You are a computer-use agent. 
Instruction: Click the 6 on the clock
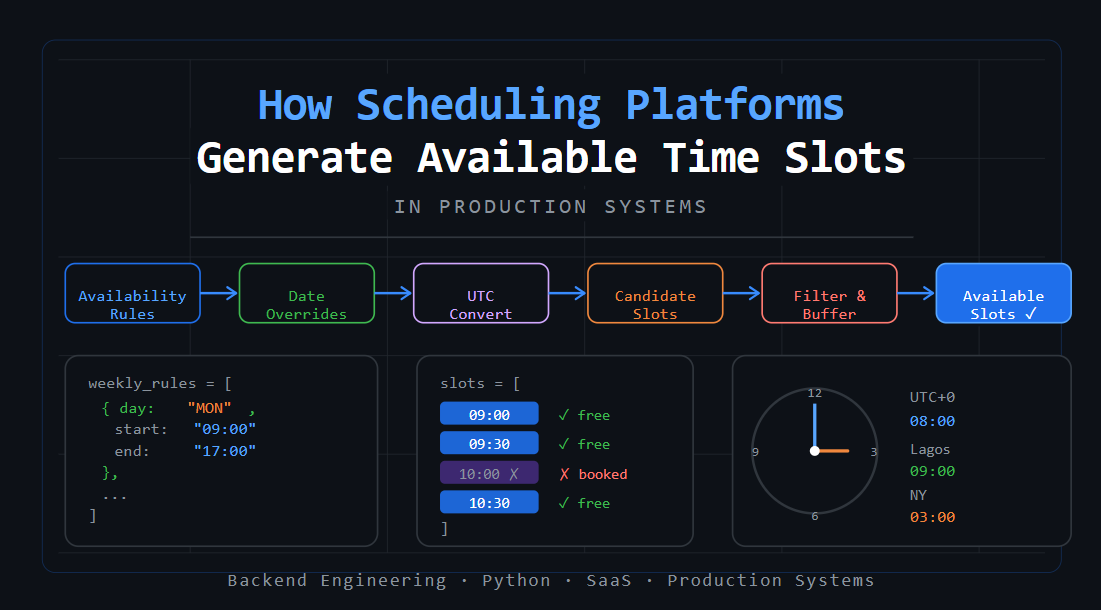click(x=815, y=517)
